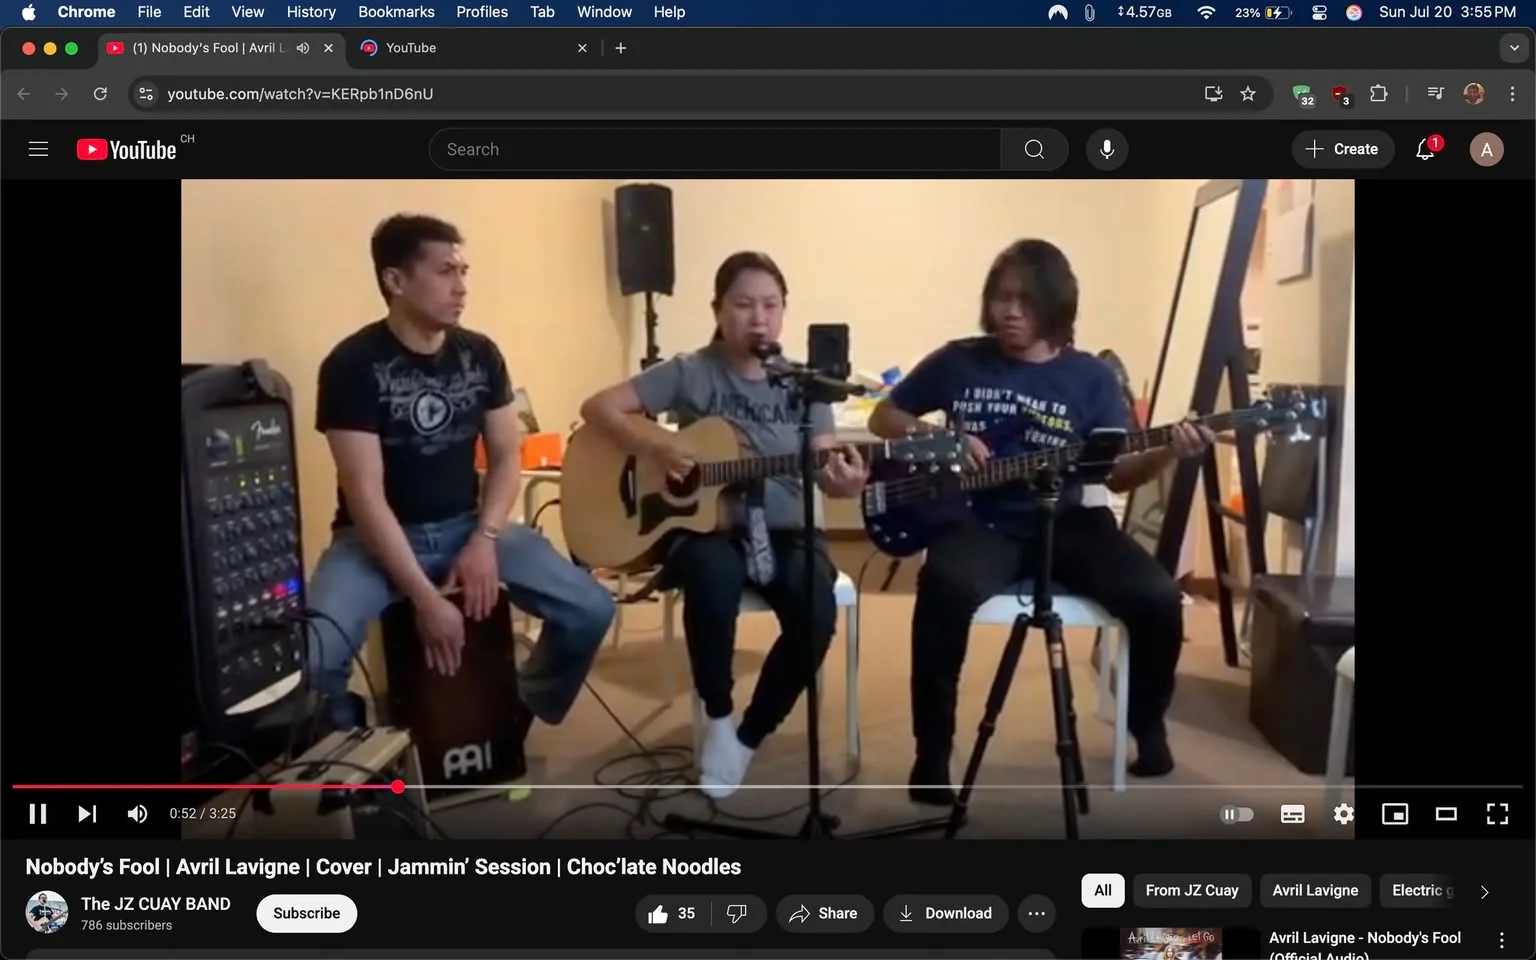Click the Share button
The width and height of the screenshot is (1536, 960).
[x=824, y=913]
